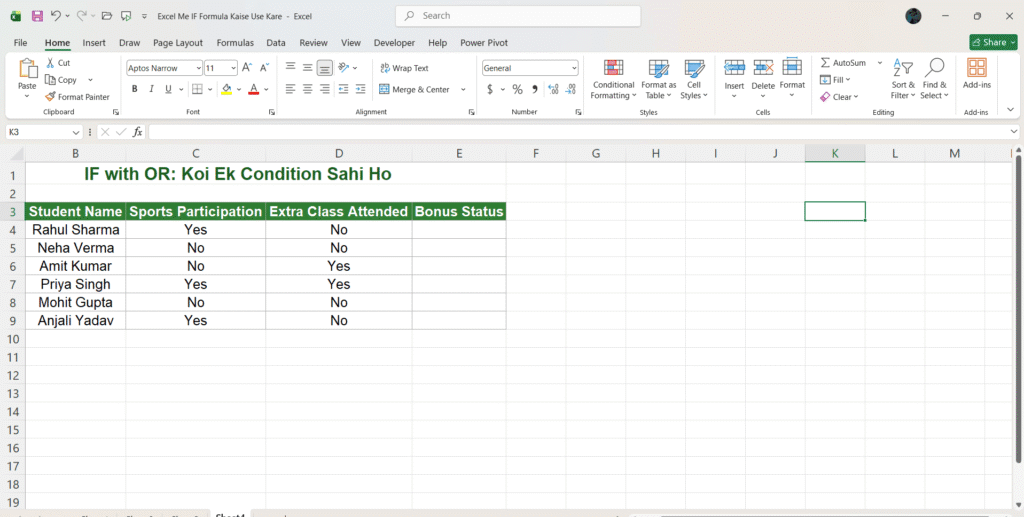Toggle Merge & Center
1024x517 pixels.
(414, 89)
